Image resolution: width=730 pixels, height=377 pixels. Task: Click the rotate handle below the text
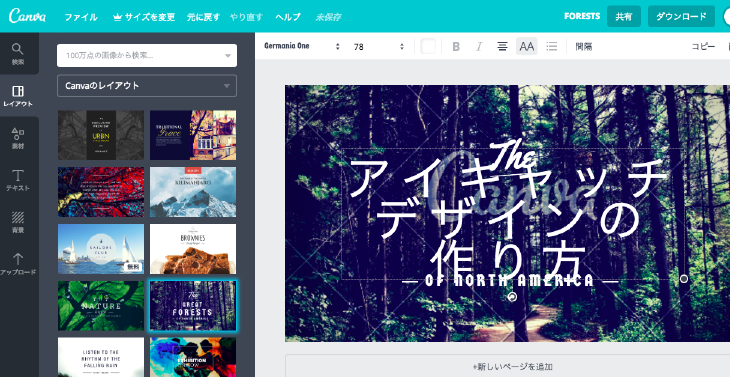click(512, 297)
